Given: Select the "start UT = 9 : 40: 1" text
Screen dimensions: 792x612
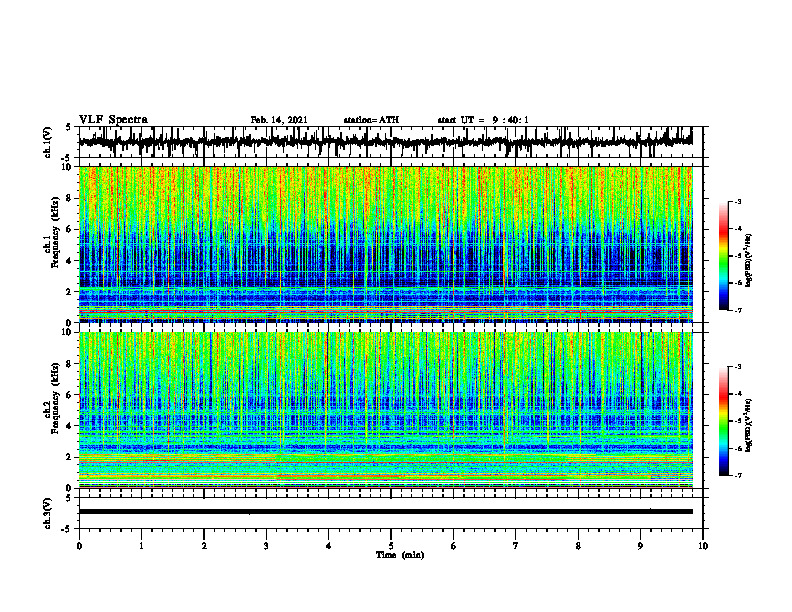Looking at the screenshot, I should coord(483,120).
